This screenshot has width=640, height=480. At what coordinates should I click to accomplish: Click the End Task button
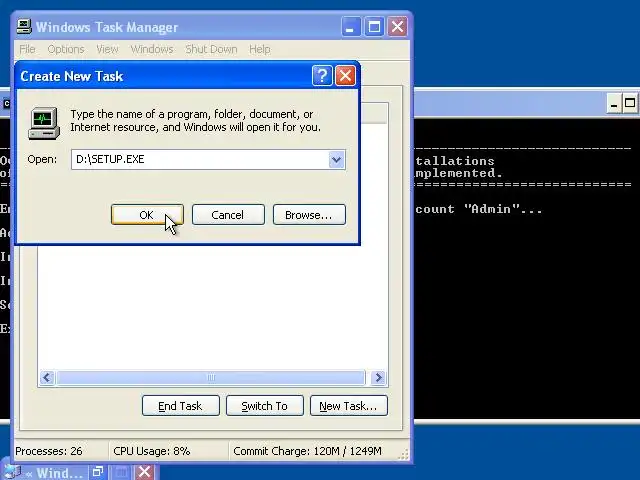[x=180, y=406]
